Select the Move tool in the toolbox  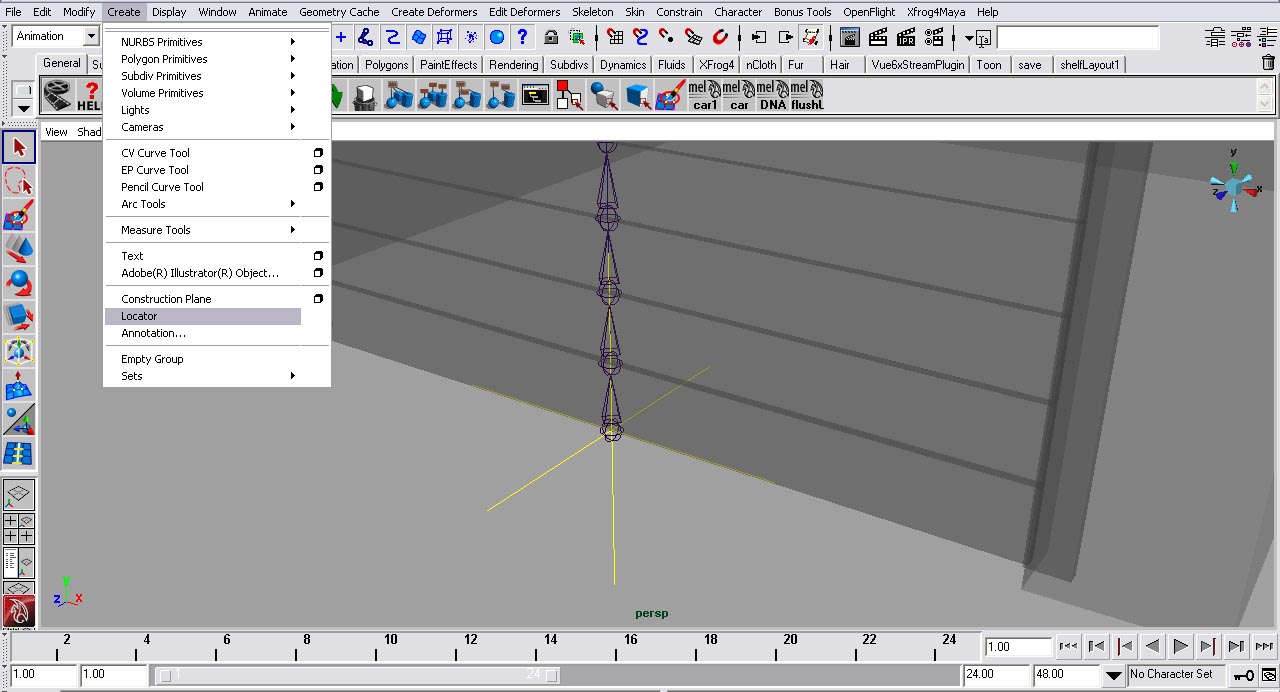(18, 248)
